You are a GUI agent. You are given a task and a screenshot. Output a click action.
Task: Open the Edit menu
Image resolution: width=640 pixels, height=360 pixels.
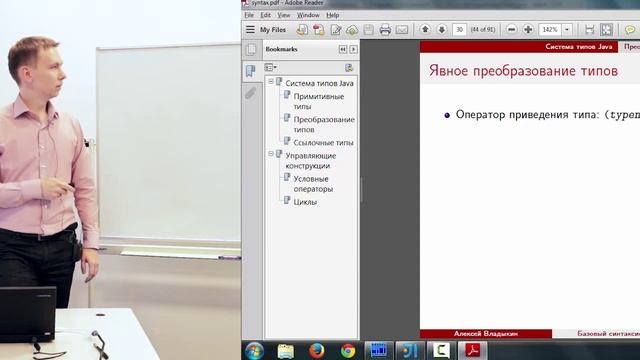(265, 15)
